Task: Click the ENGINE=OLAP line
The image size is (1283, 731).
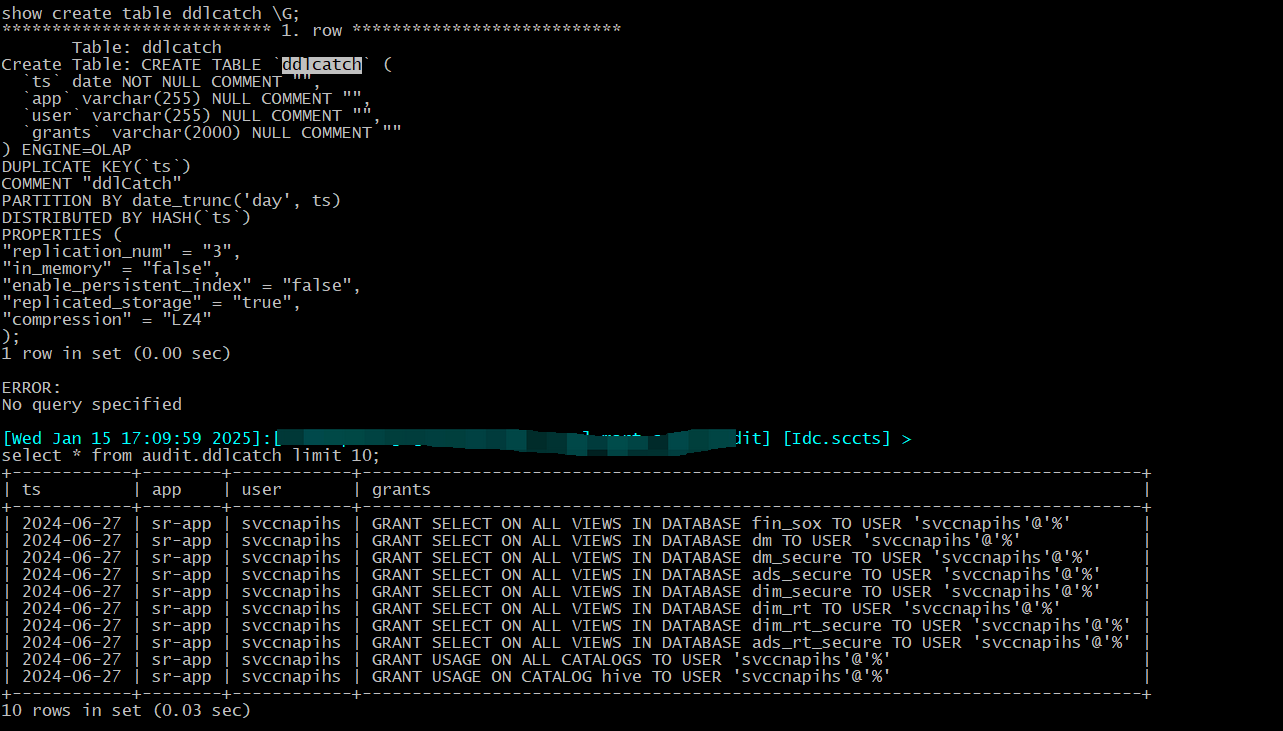Action: [x=67, y=149]
